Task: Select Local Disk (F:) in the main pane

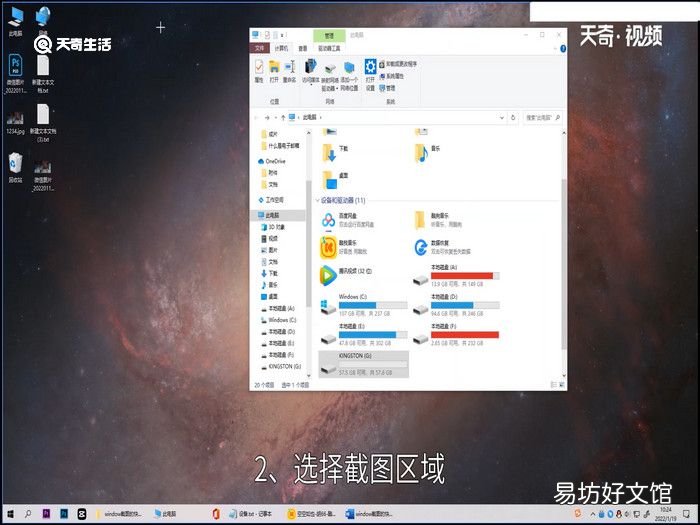Action: point(456,335)
